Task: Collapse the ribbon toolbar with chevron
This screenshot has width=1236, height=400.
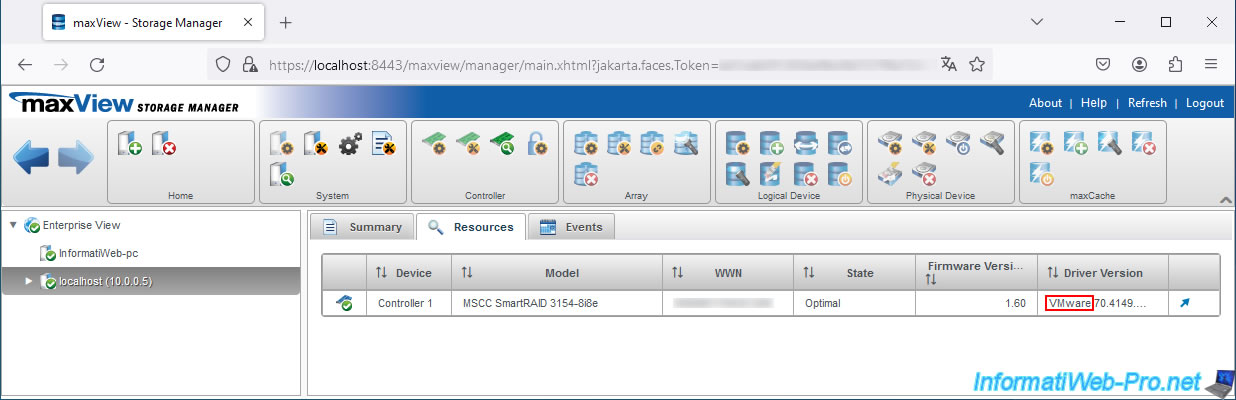Action: (x=1226, y=201)
